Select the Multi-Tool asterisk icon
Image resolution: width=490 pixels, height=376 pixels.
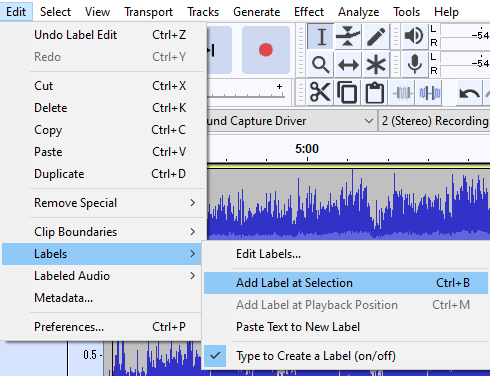click(376, 64)
